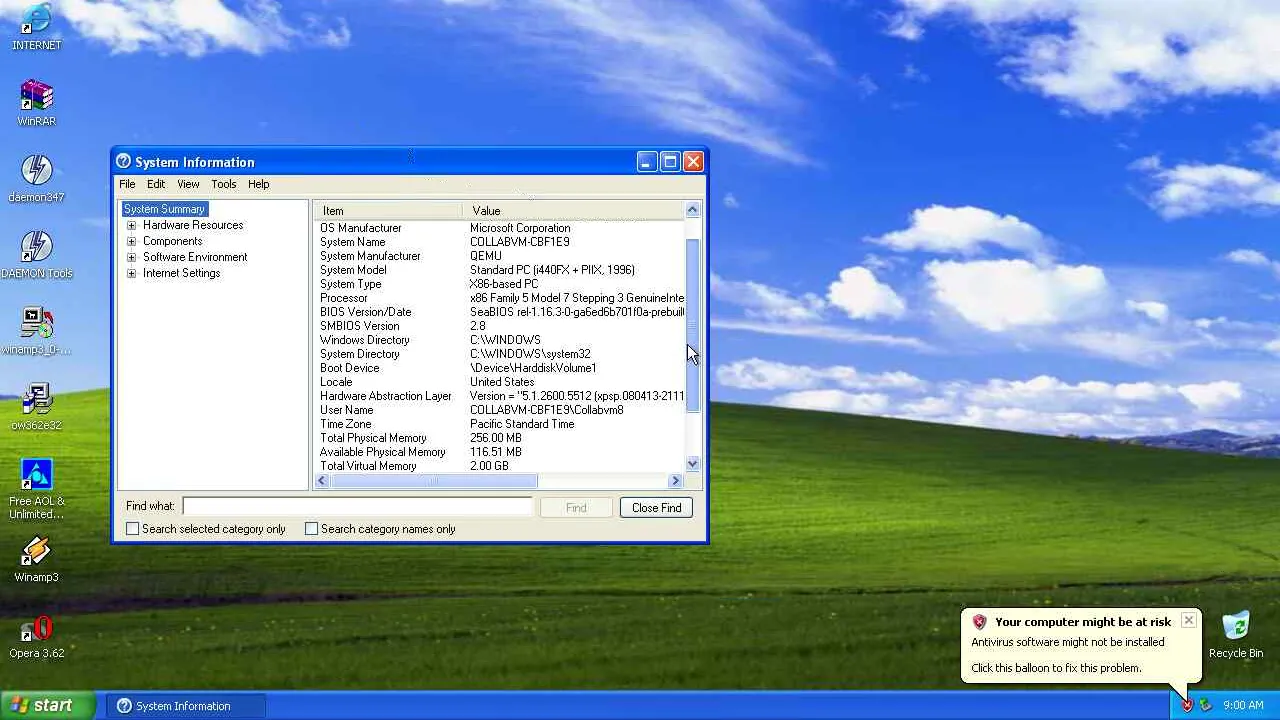Click the red security shield tray icon
This screenshot has height=720, width=1280.
point(1187,705)
